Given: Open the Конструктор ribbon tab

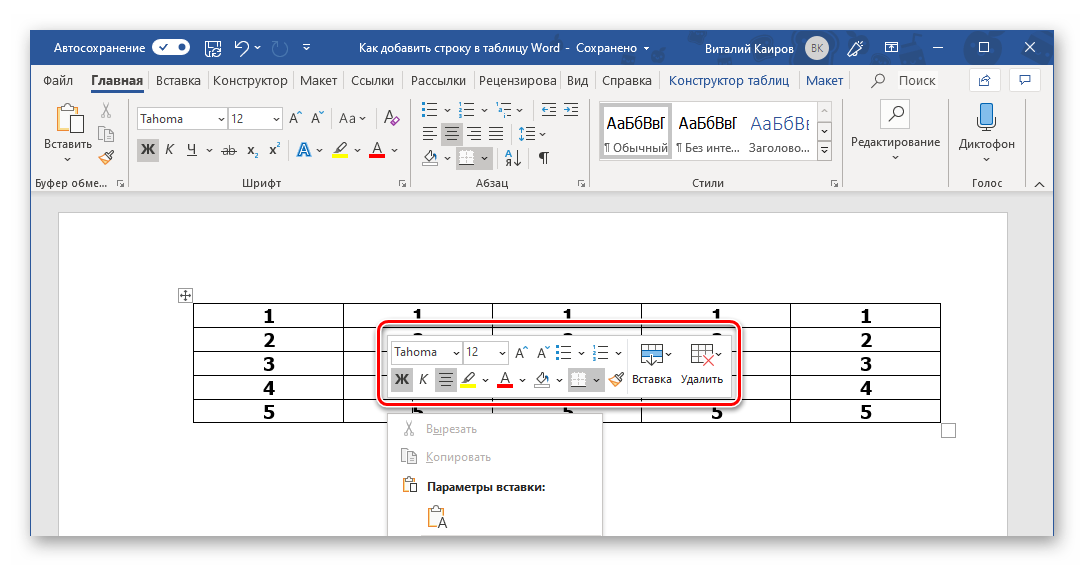Looking at the screenshot, I should [250, 80].
